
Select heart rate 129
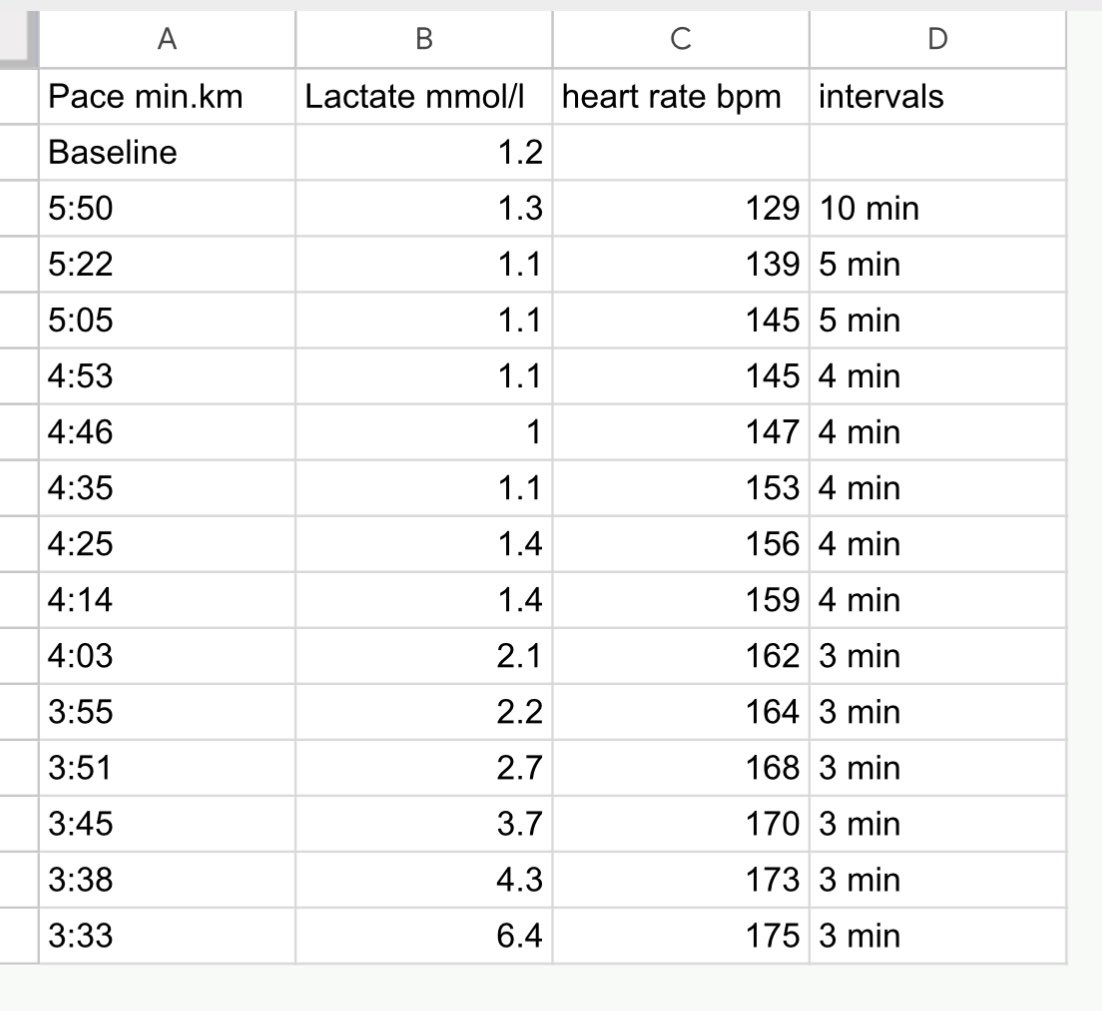pos(680,209)
